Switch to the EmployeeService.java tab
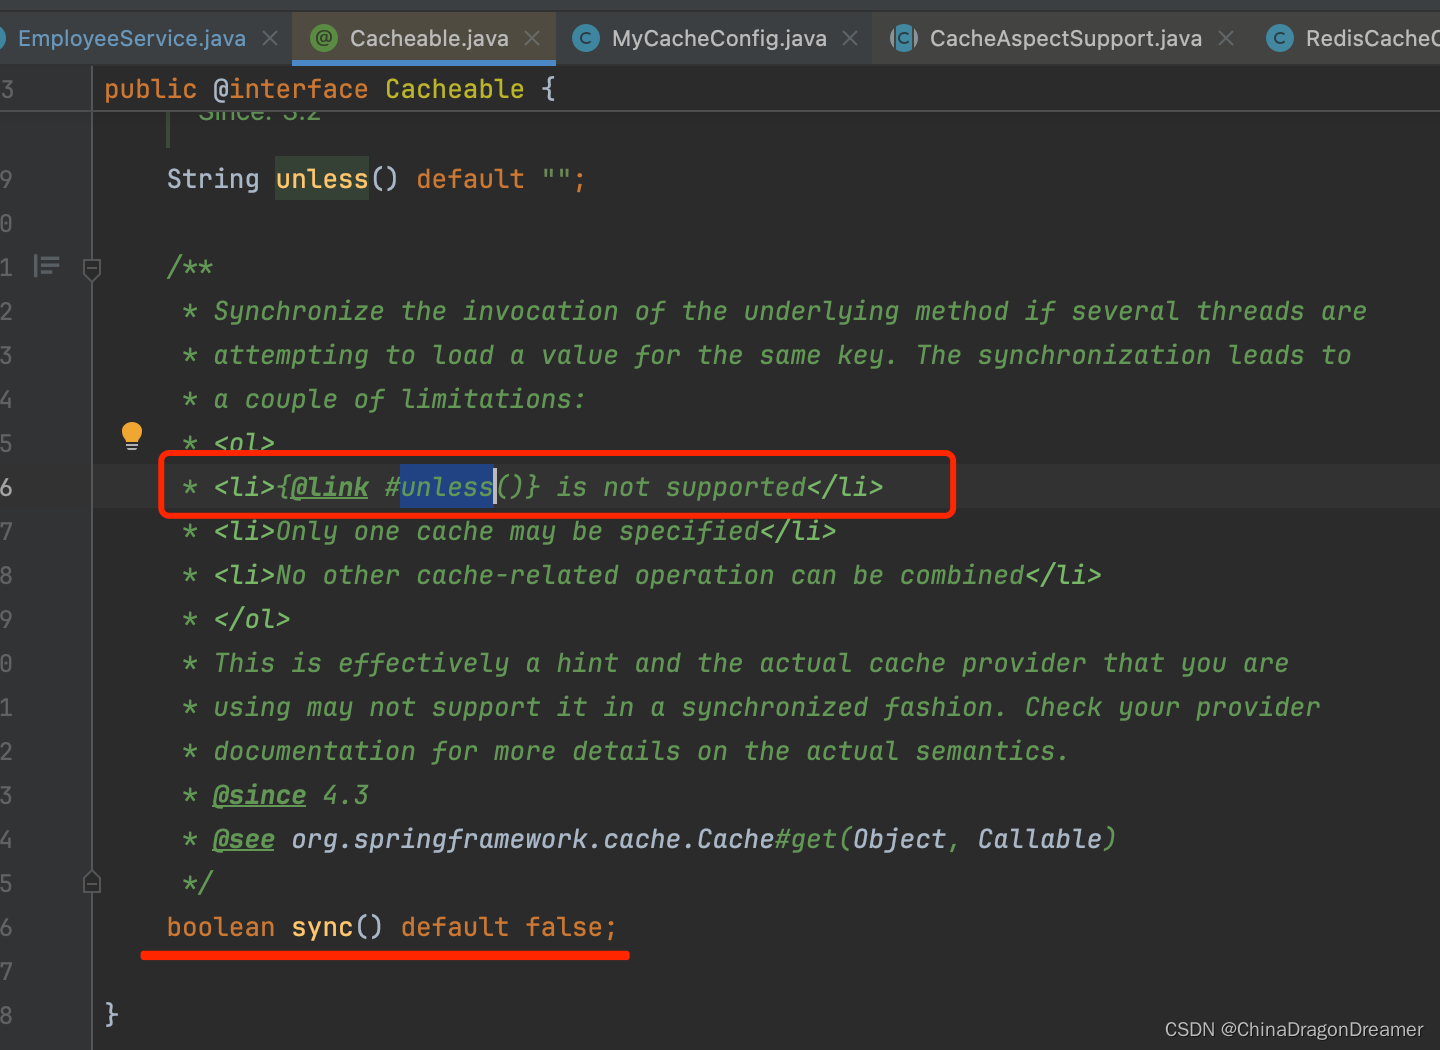This screenshot has height=1050, width=1440. (130, 39)
